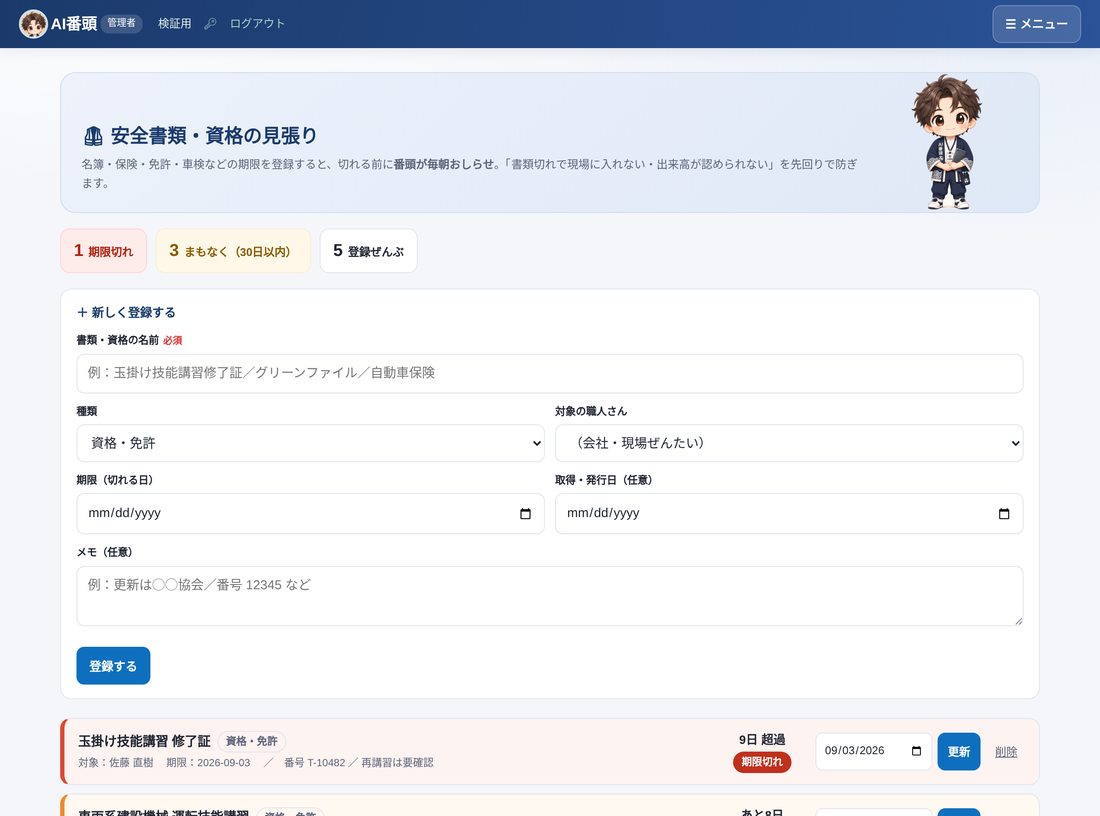This screenshot has width=1100, height=816.
Task: Click the AI番頭 avatar logo icon
Action: [x=33, y=24]
